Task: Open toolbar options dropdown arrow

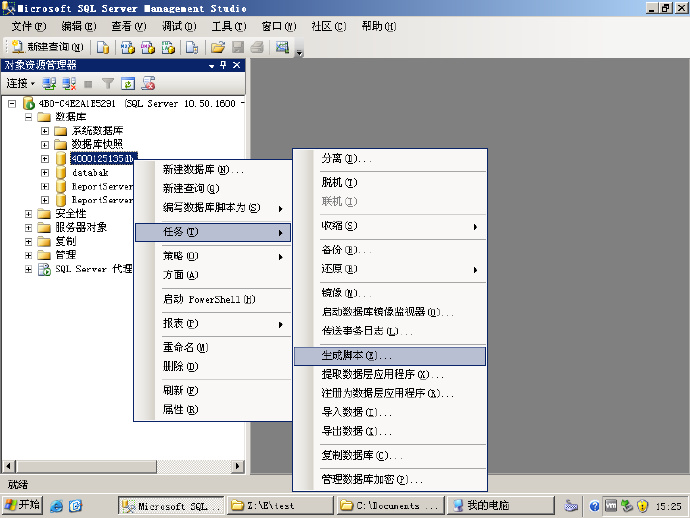Action: pyautogui.click(x=300, y=52)
